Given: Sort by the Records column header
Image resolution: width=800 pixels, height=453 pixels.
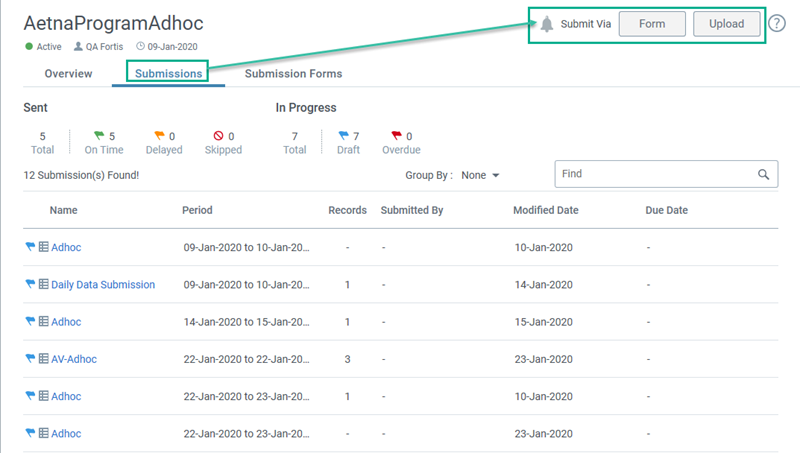Looking at the screenshot, I should 347,210.
